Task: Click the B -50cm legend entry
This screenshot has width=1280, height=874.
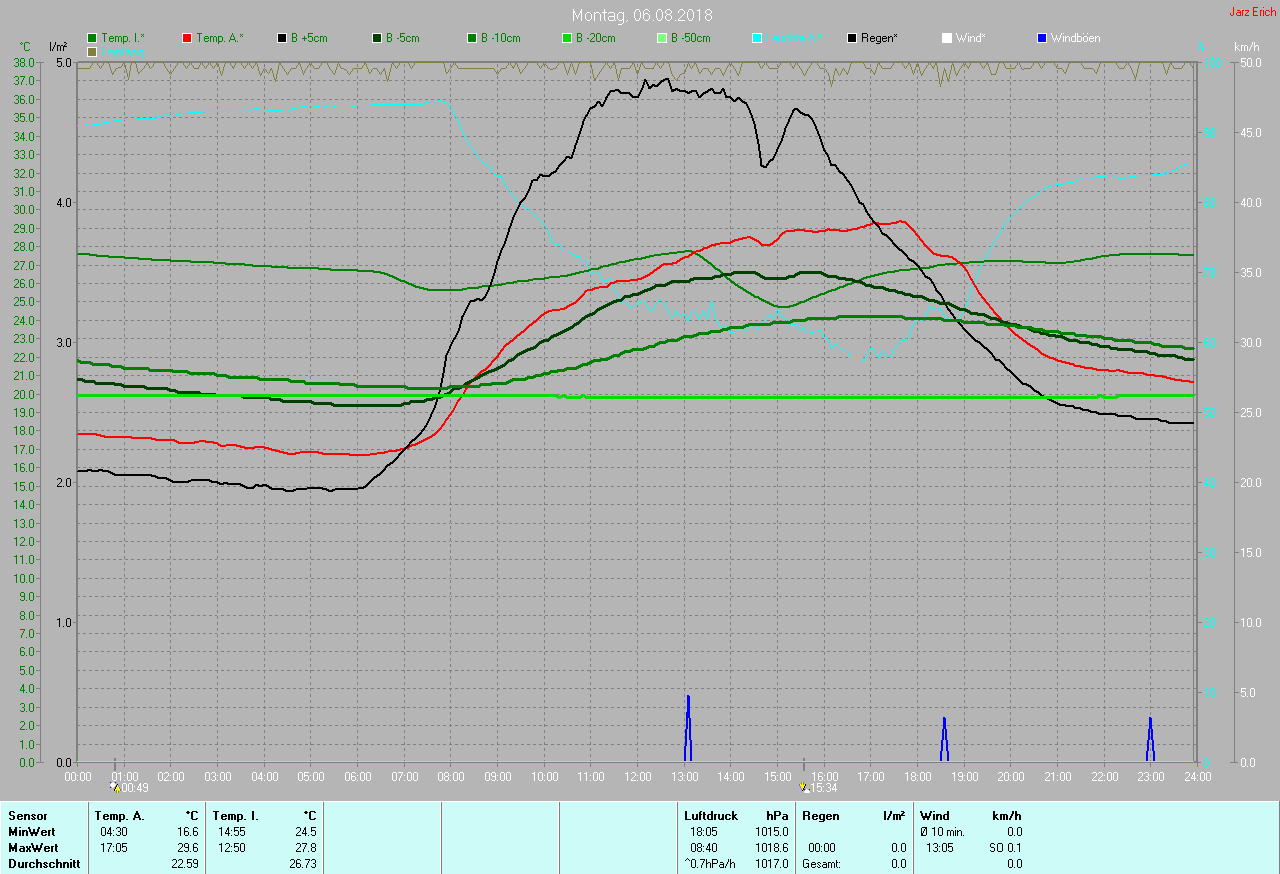Action: [x=683, y=38]
